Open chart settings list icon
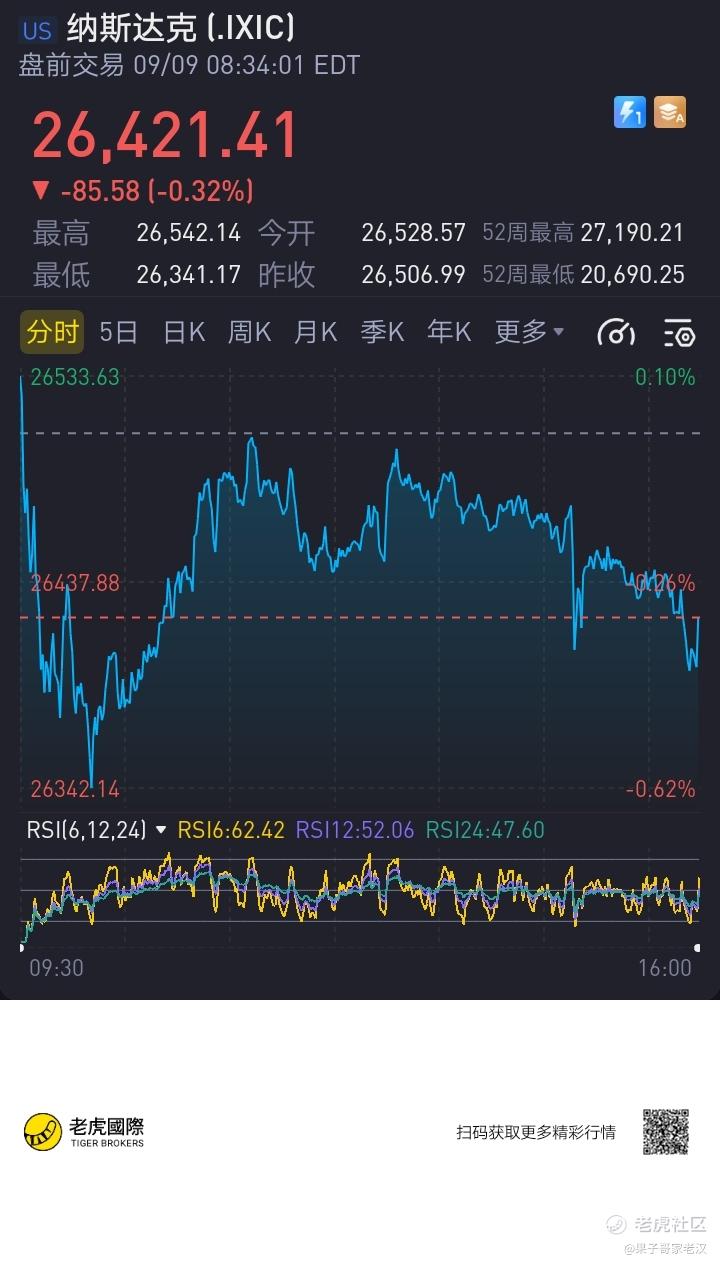This screenshot has height=1265, width=720. pos(679,333)
